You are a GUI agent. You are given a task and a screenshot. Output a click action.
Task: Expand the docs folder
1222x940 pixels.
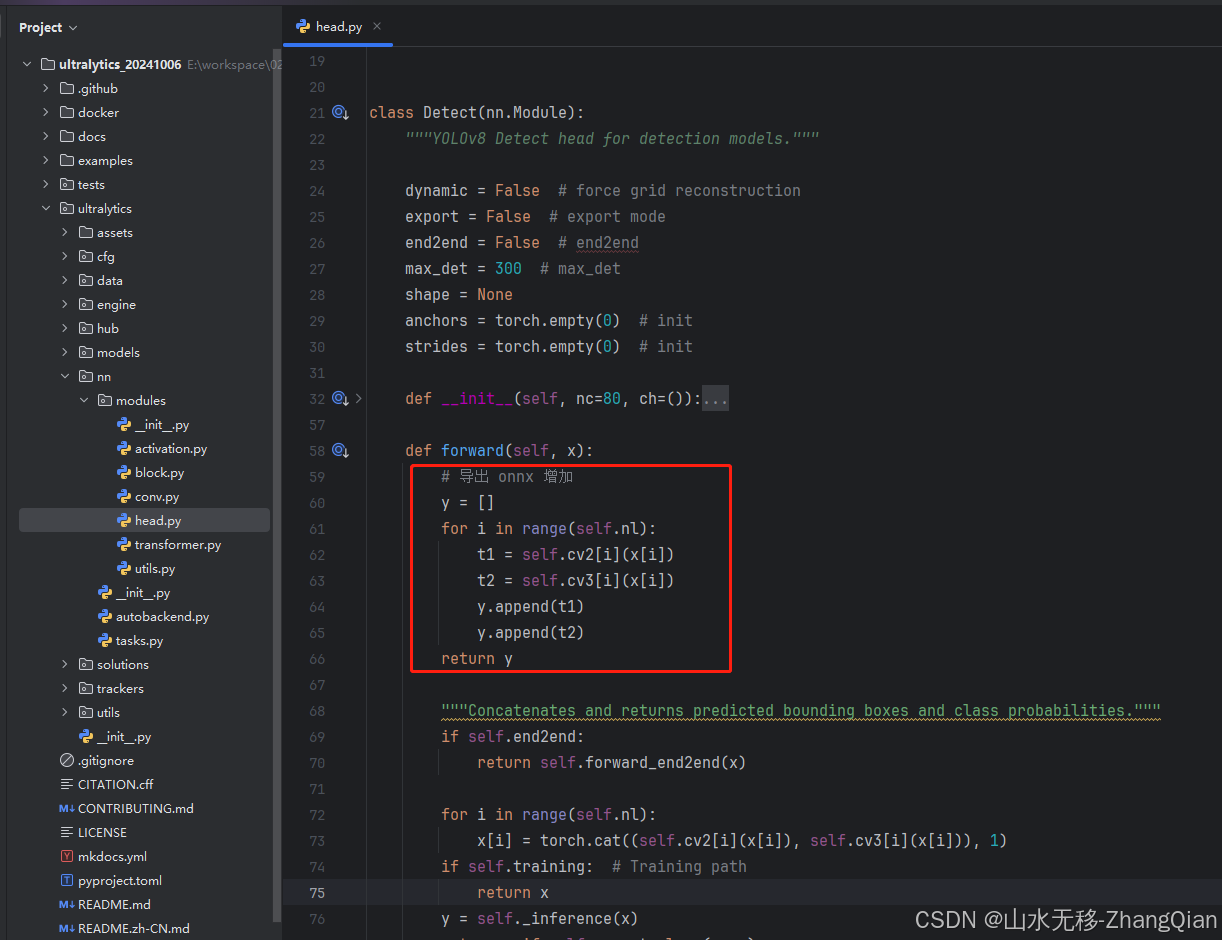tap(46, 136)
